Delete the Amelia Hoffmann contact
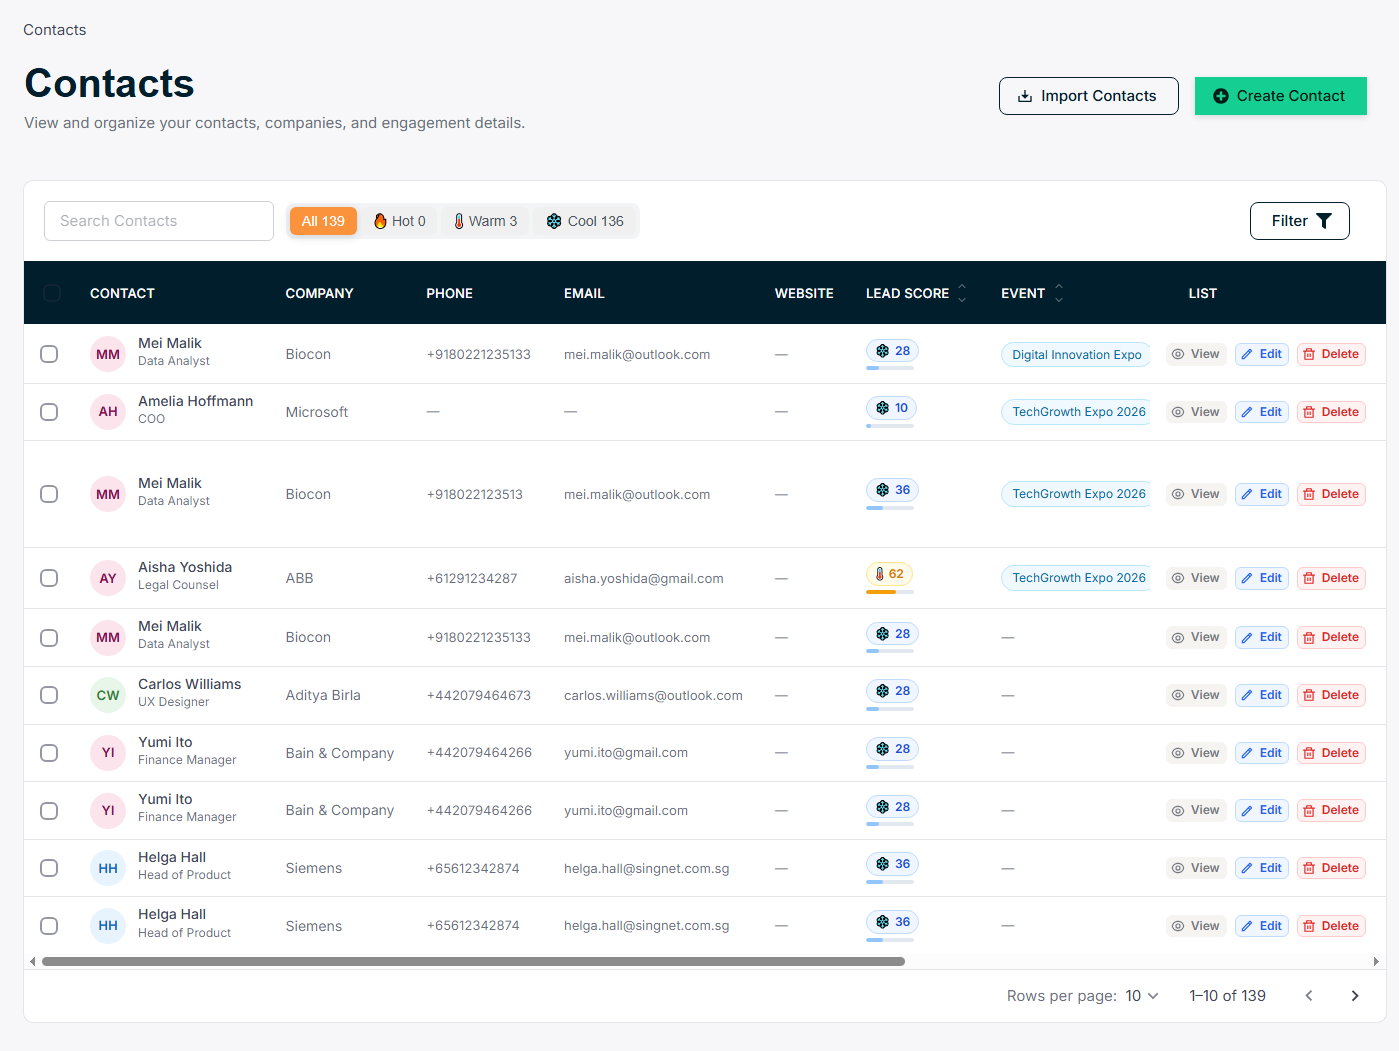 (x=1331, y=412)
